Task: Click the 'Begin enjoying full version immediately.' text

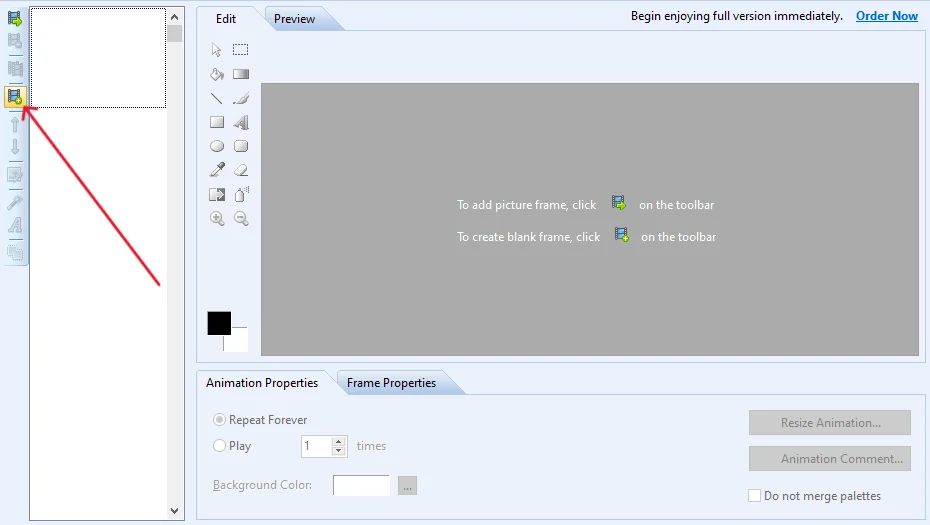Action: tap(737, 16)
